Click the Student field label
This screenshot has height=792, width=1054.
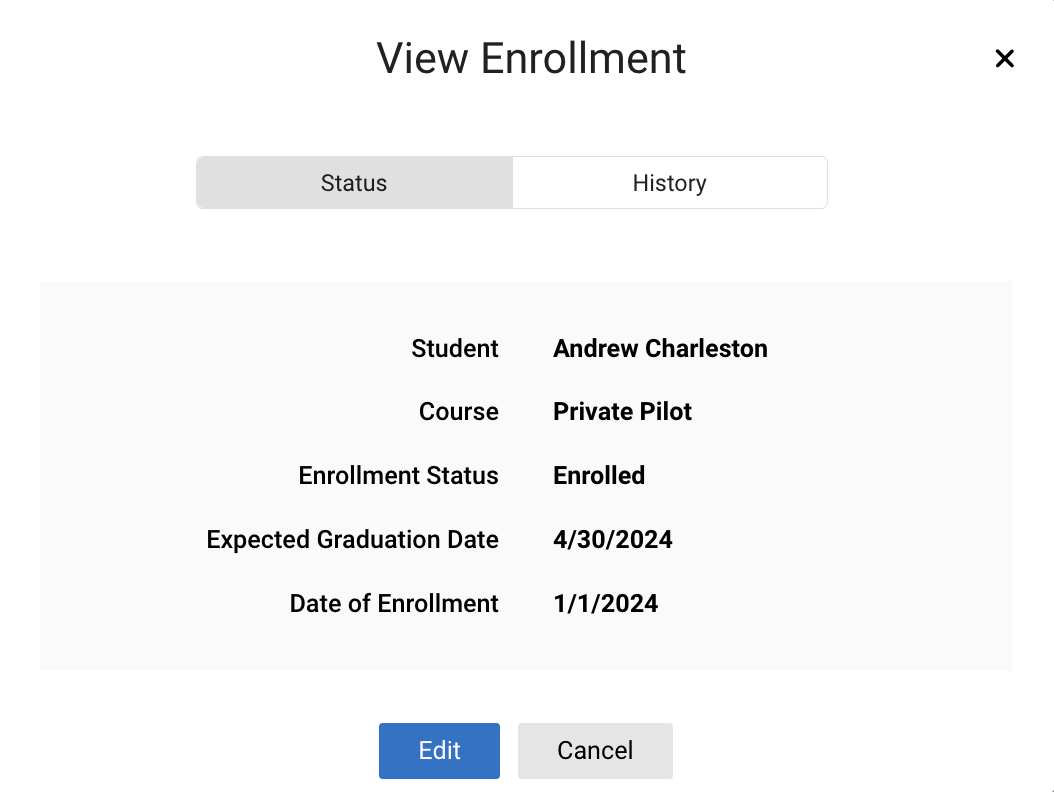point(455,349)
